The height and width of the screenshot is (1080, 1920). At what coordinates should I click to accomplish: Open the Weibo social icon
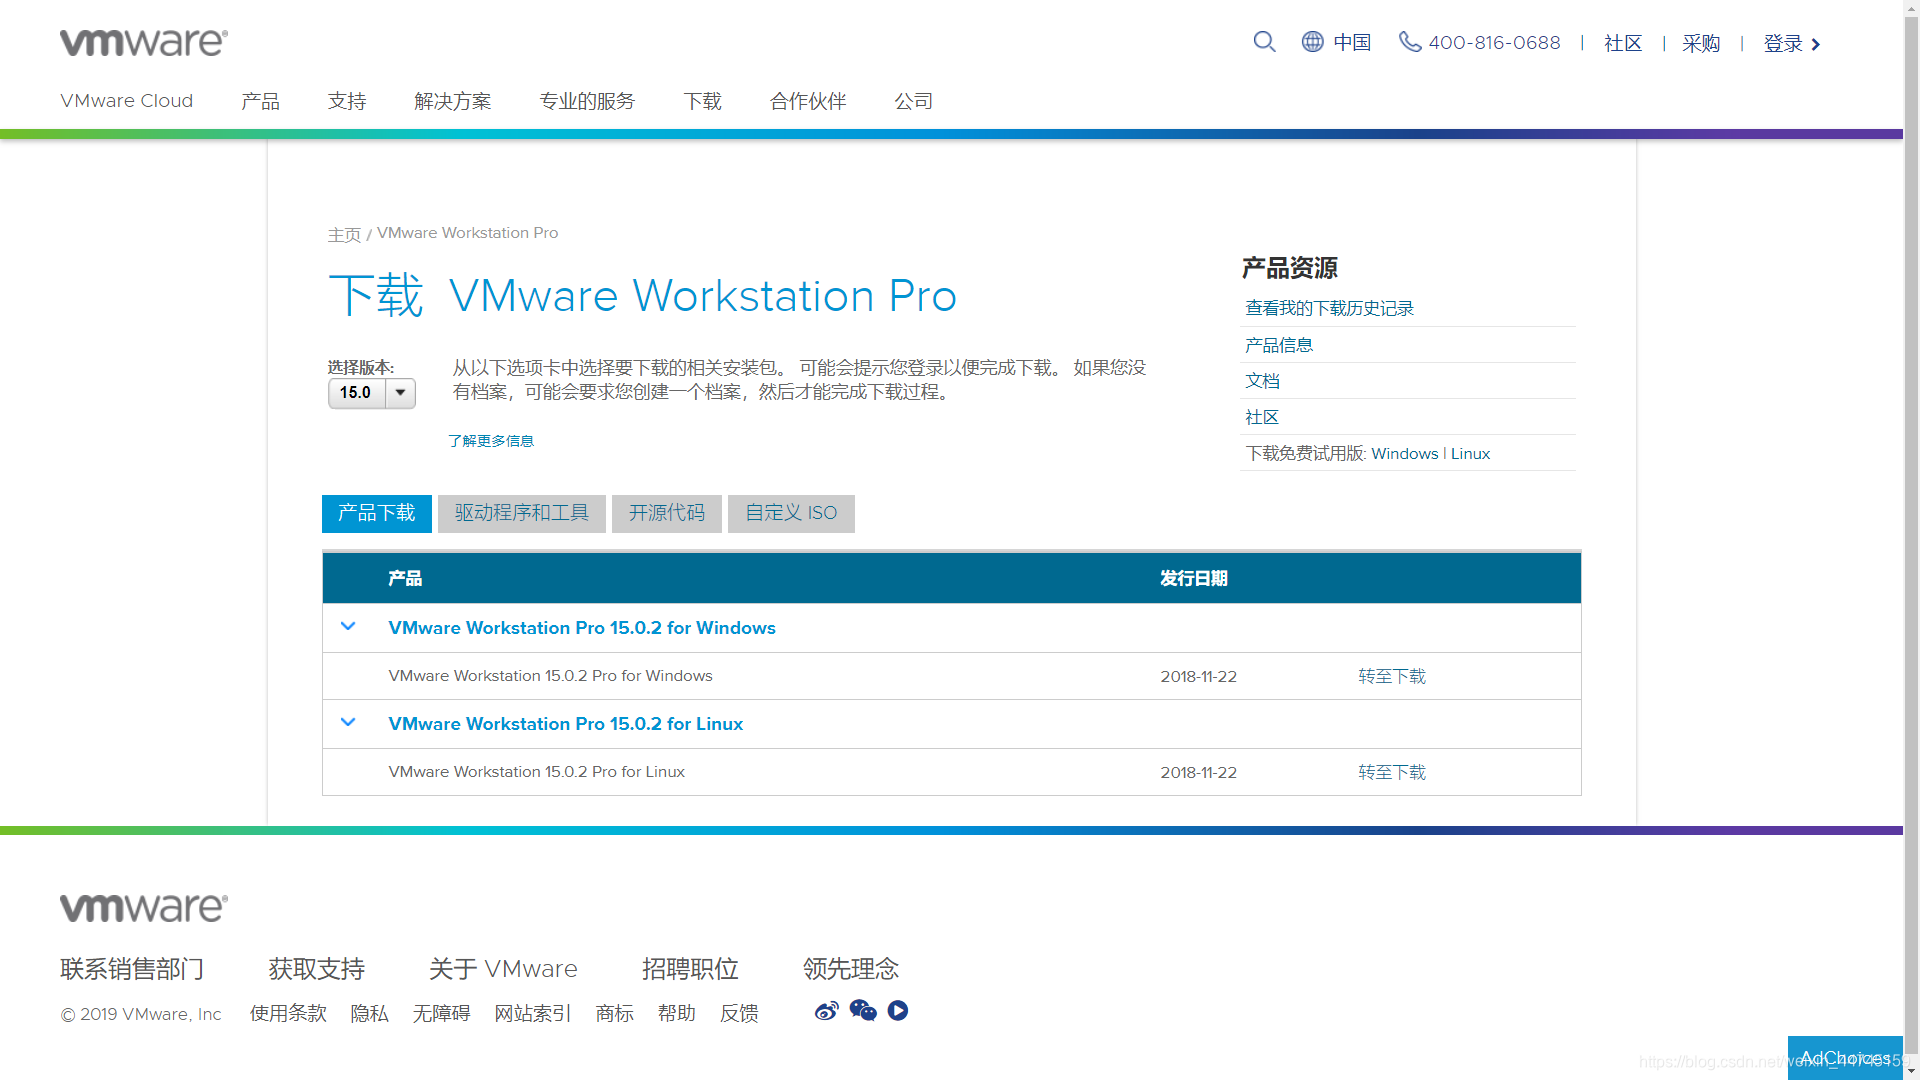[x=826, y=1011]
